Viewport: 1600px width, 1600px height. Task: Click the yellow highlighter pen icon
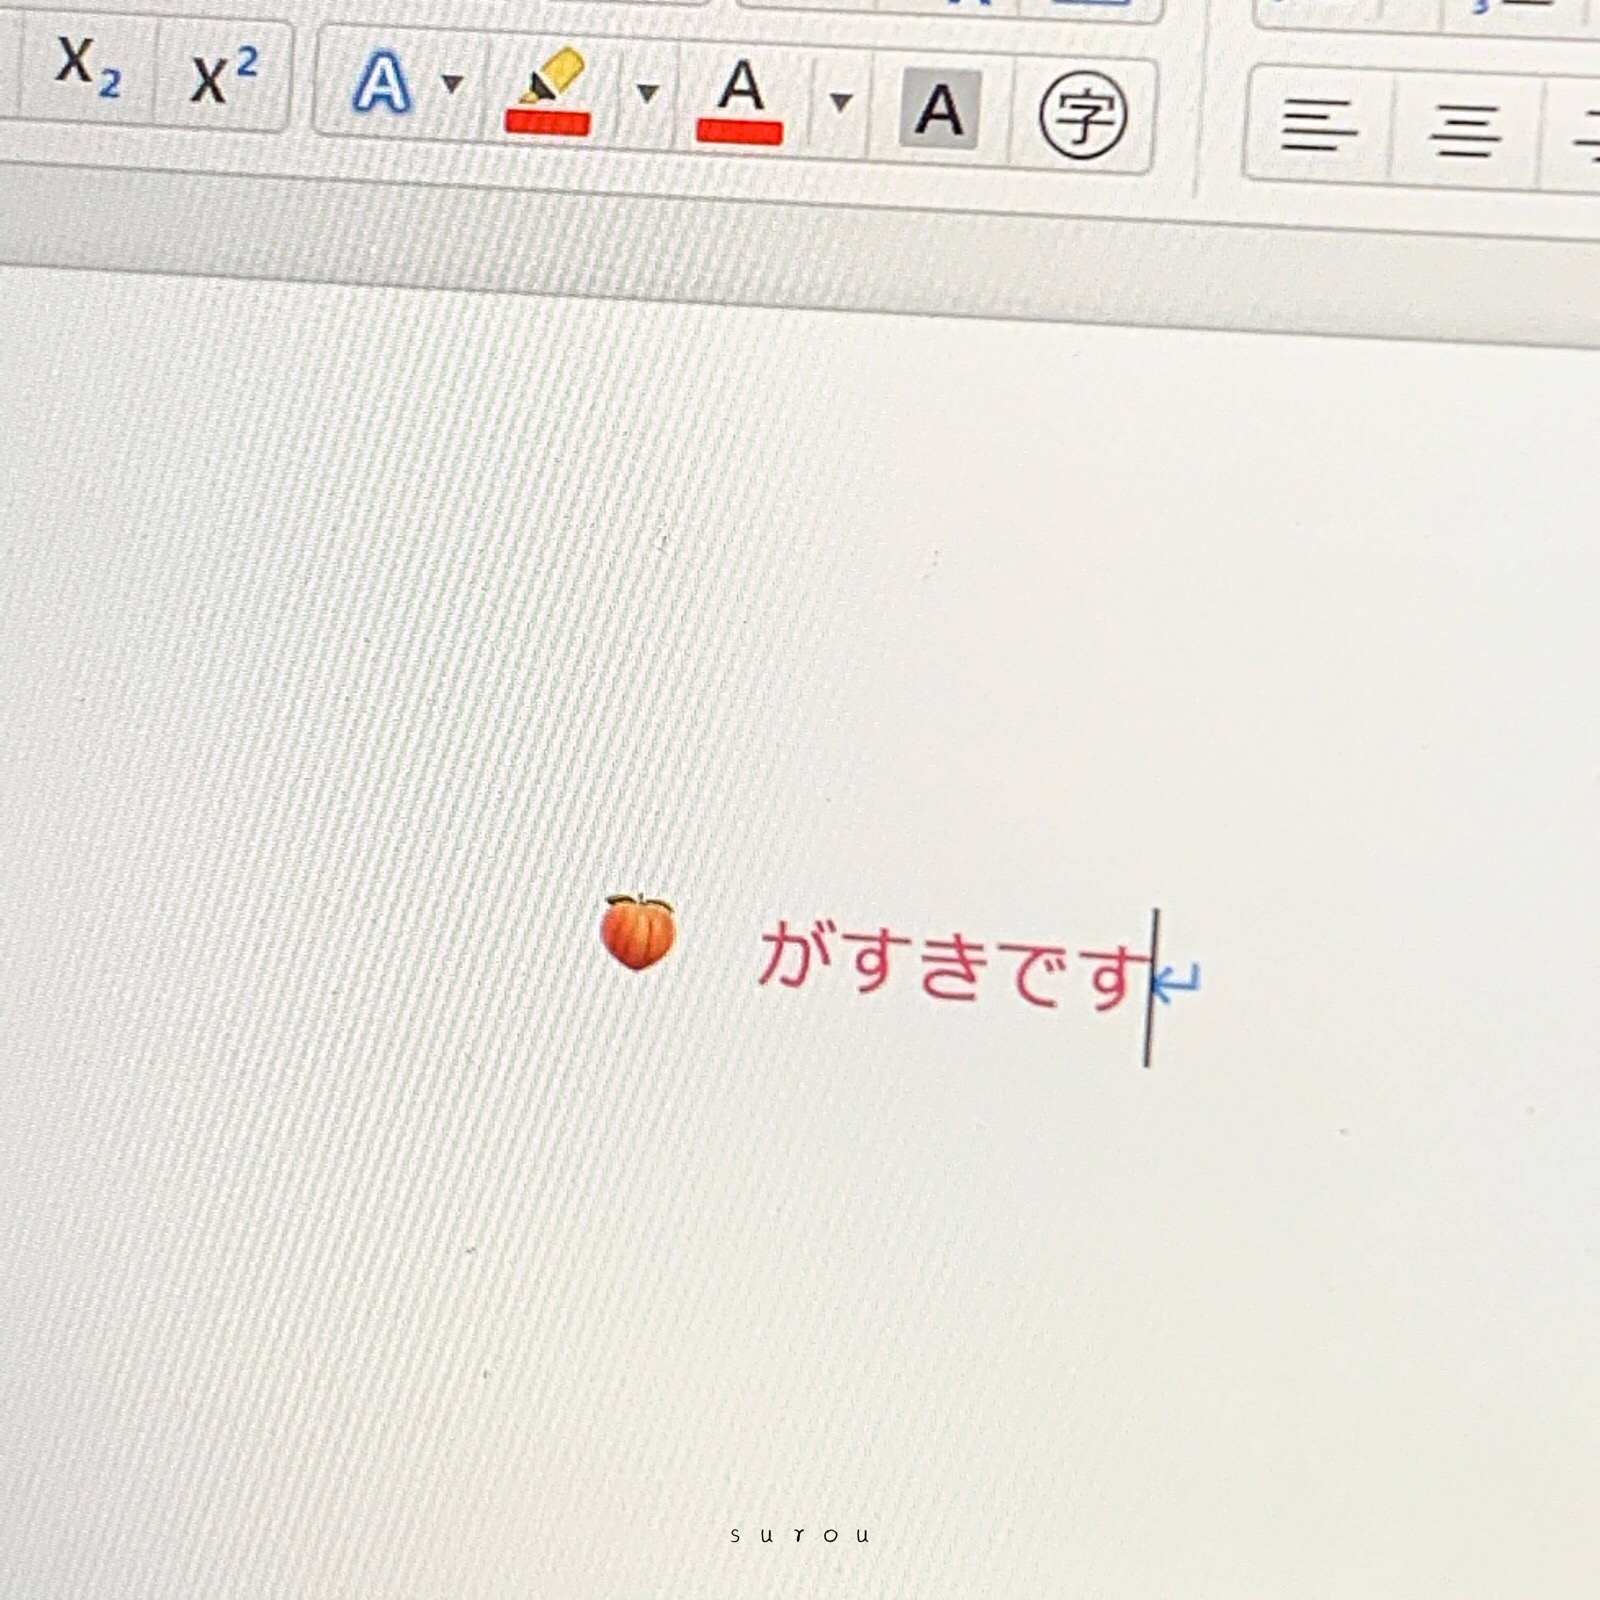[551, 78]
